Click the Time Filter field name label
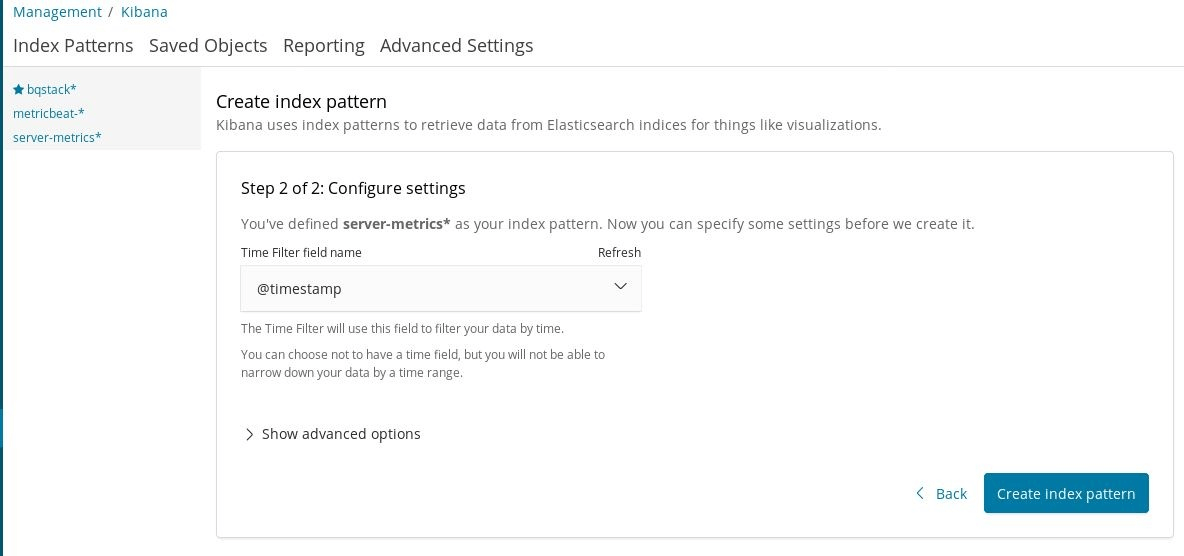Viewport: 1184px width, 556px height. coord(301,252)
